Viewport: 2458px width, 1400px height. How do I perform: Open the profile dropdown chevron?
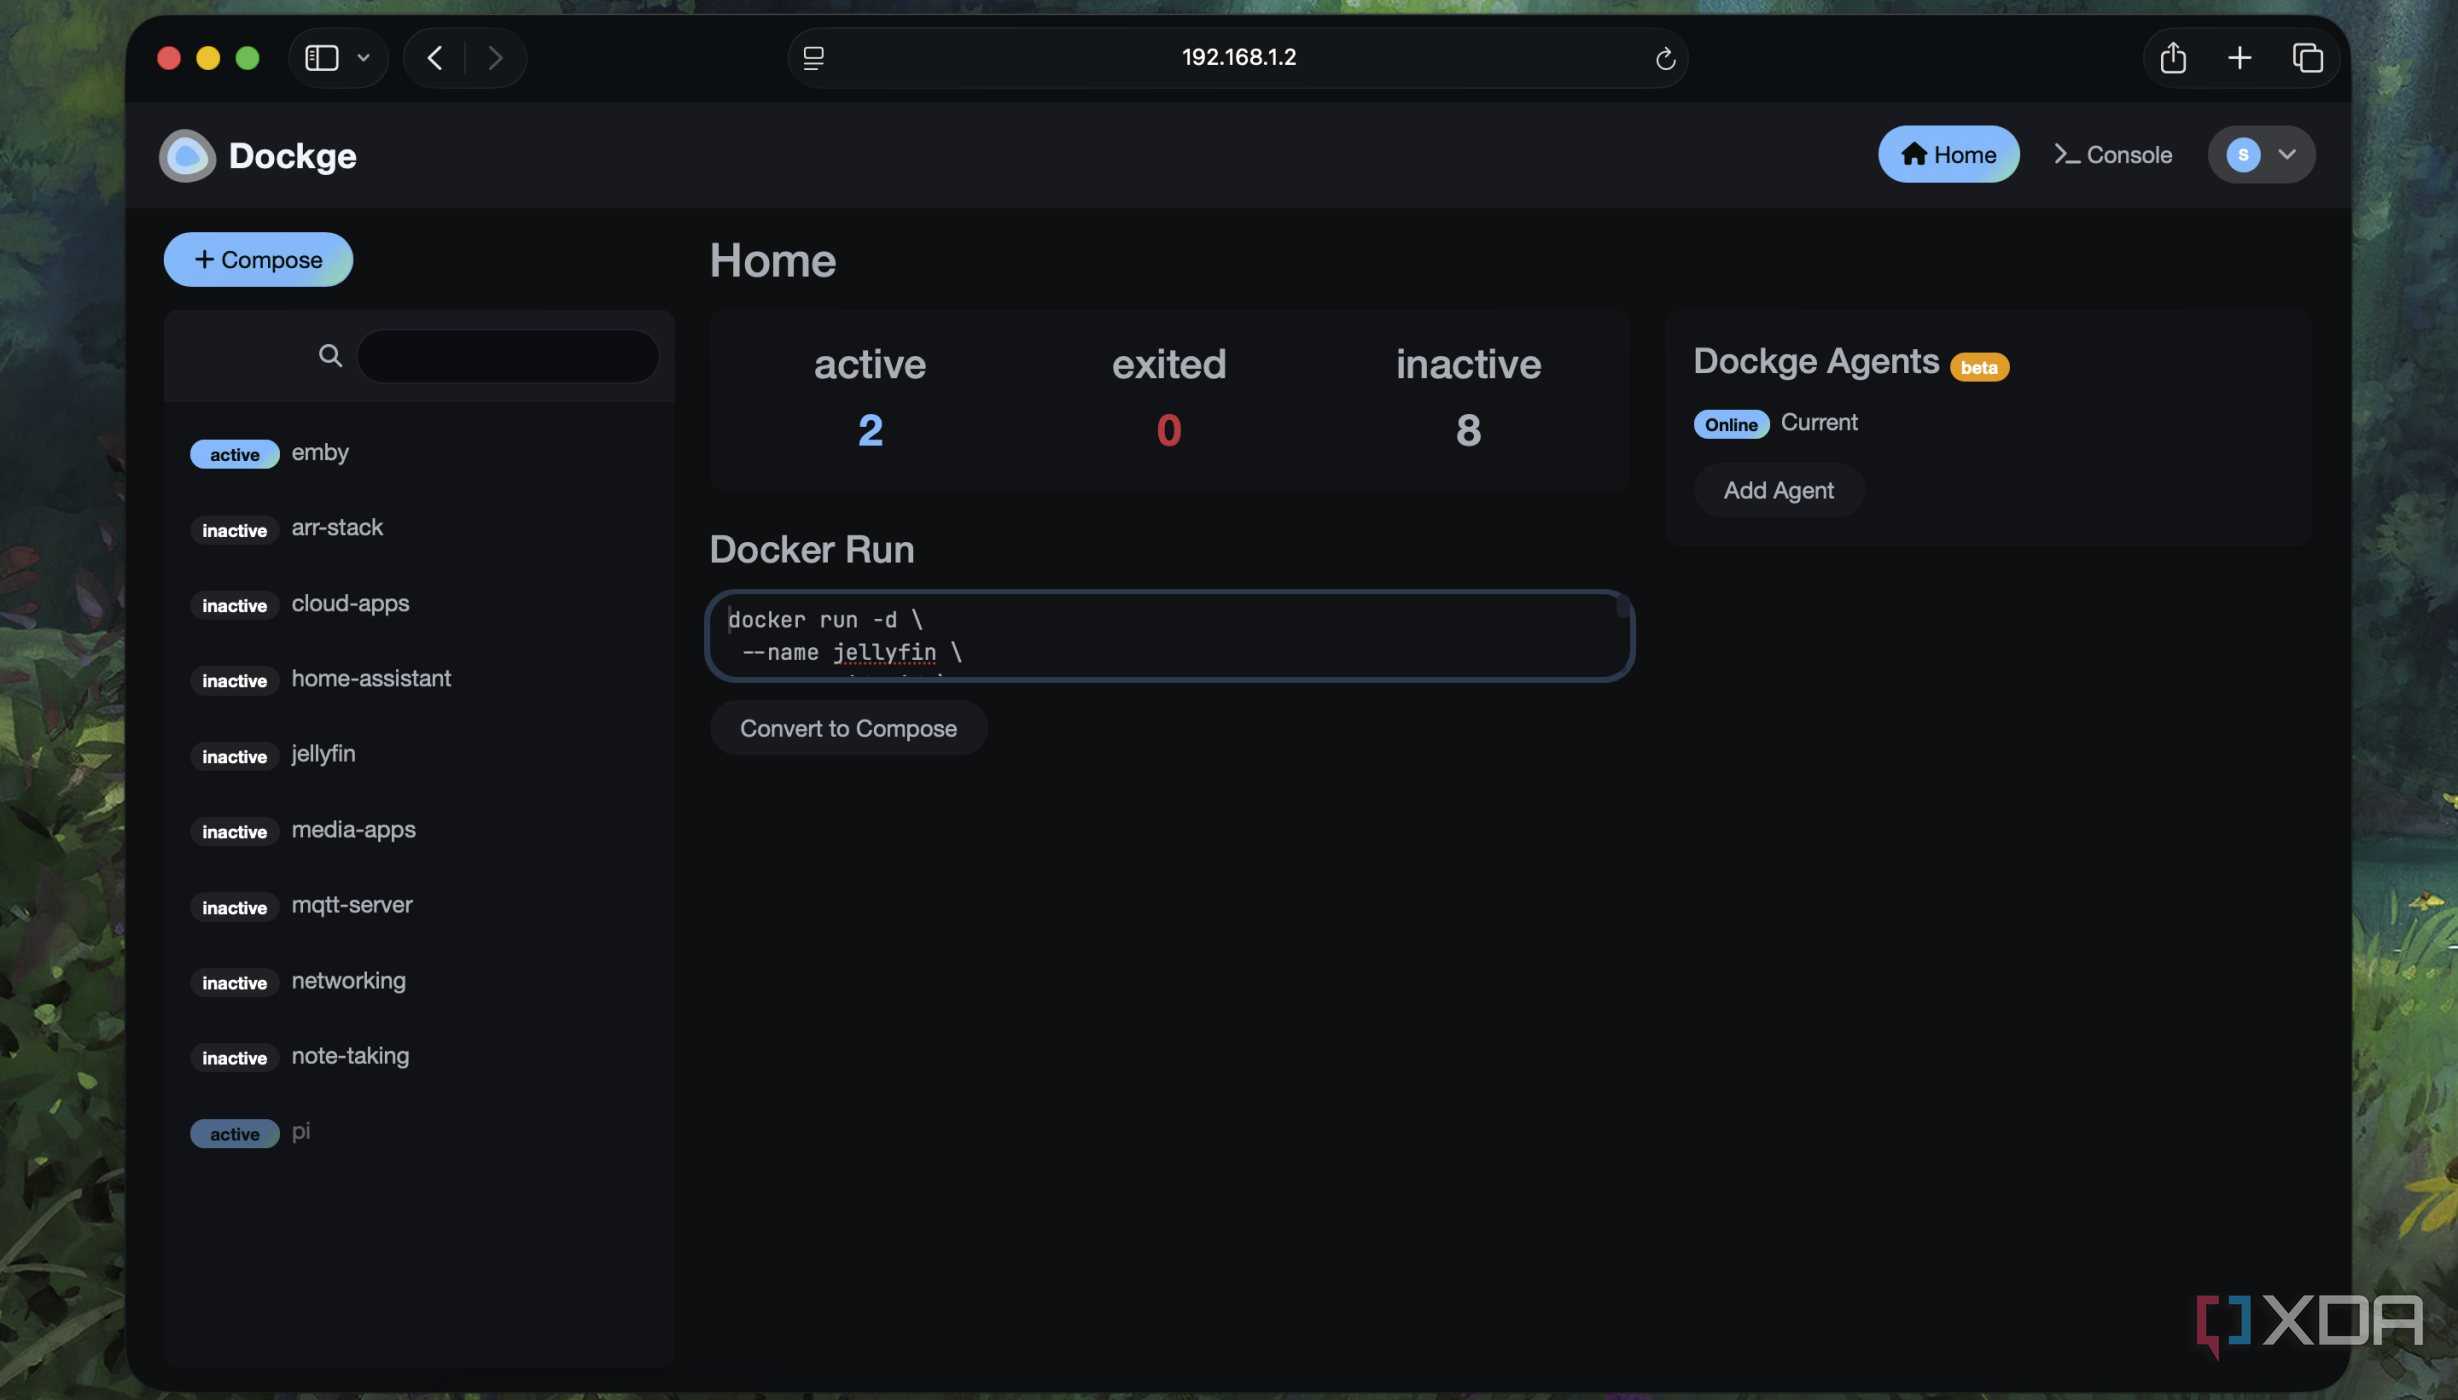tap(2287, 155)
